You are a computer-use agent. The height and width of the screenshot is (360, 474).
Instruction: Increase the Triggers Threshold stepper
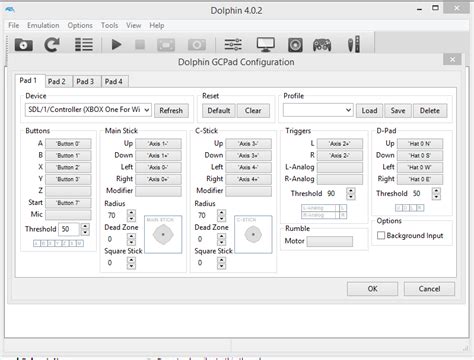pyautogui.click(x=351, y=191)
